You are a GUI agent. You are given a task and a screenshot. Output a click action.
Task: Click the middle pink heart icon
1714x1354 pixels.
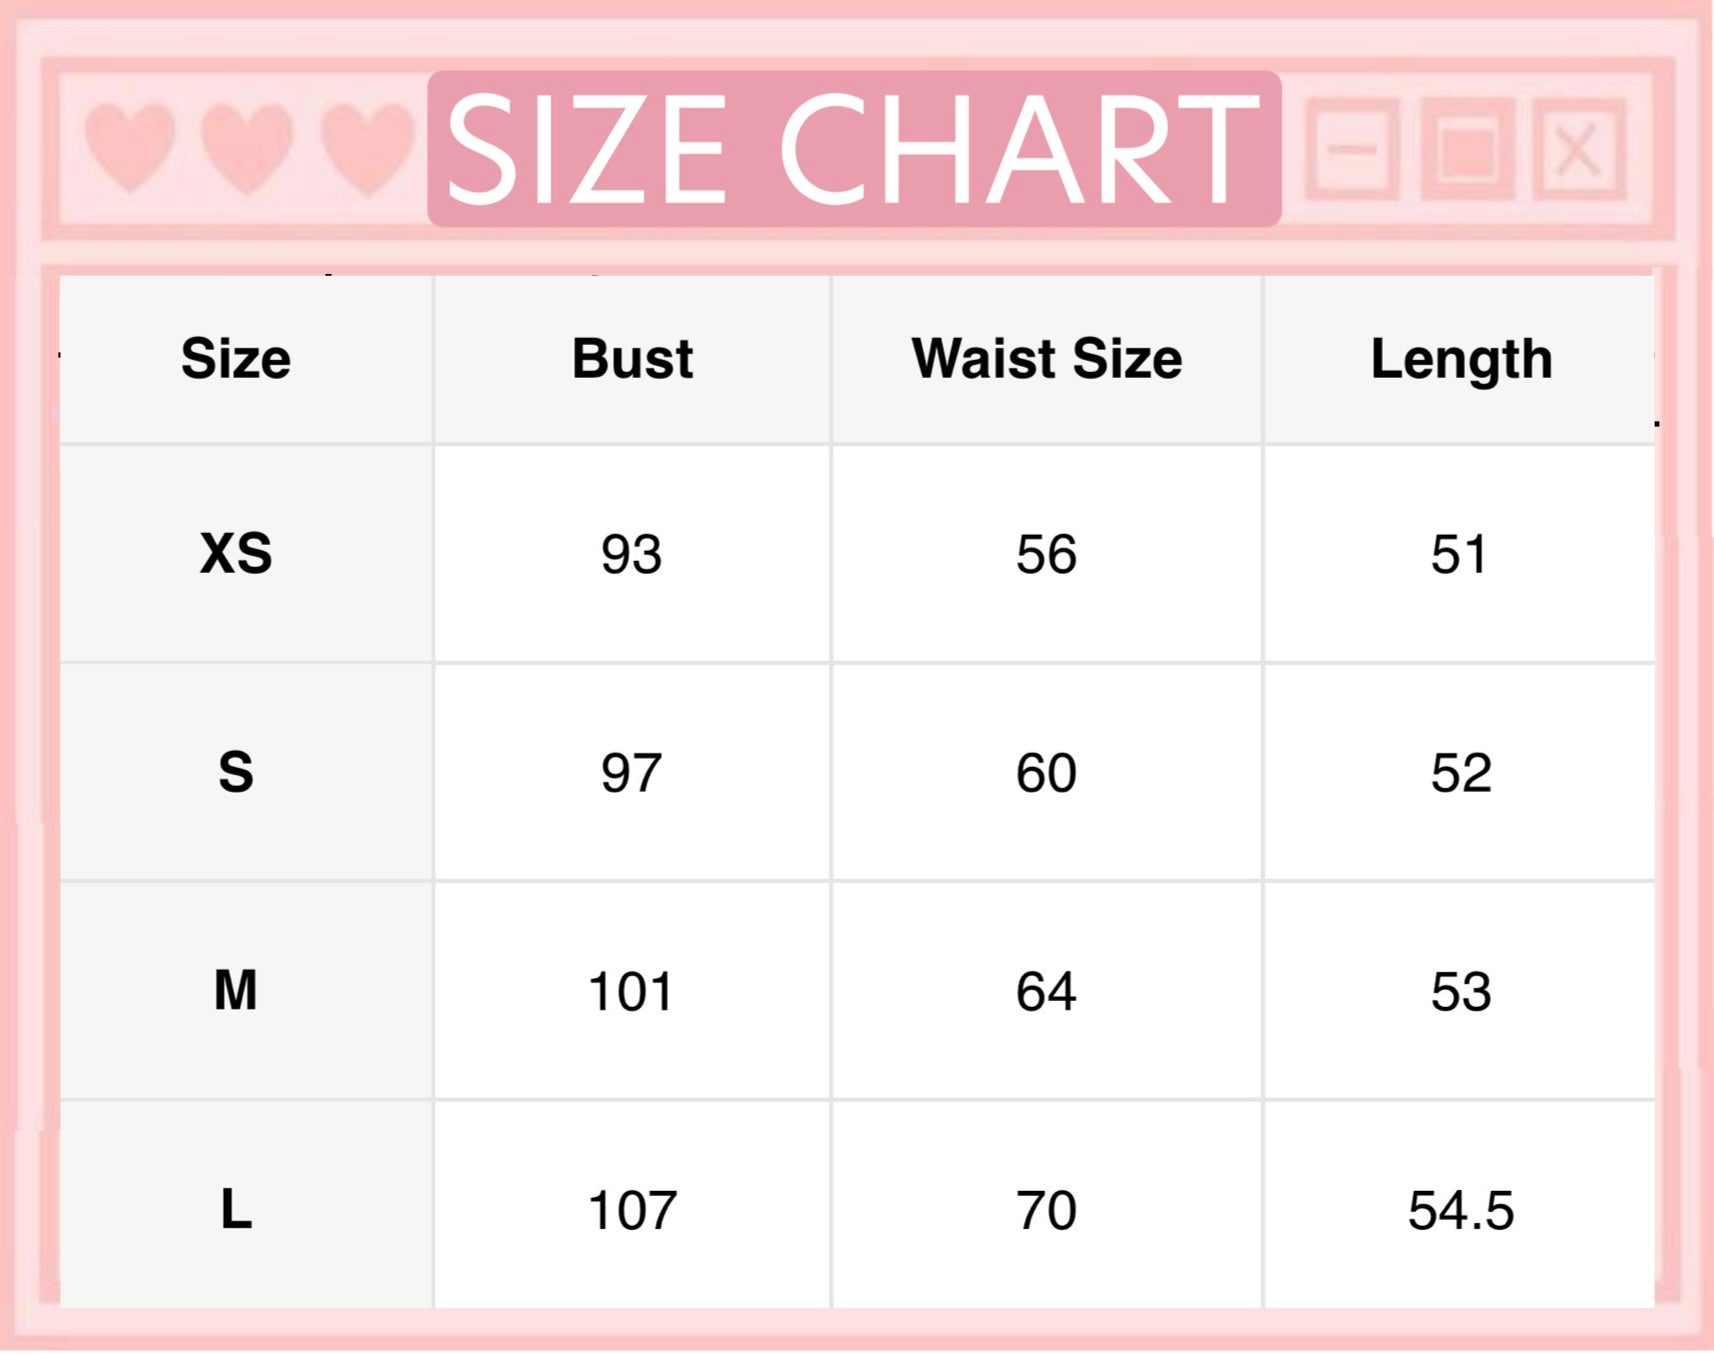[247, 147]
